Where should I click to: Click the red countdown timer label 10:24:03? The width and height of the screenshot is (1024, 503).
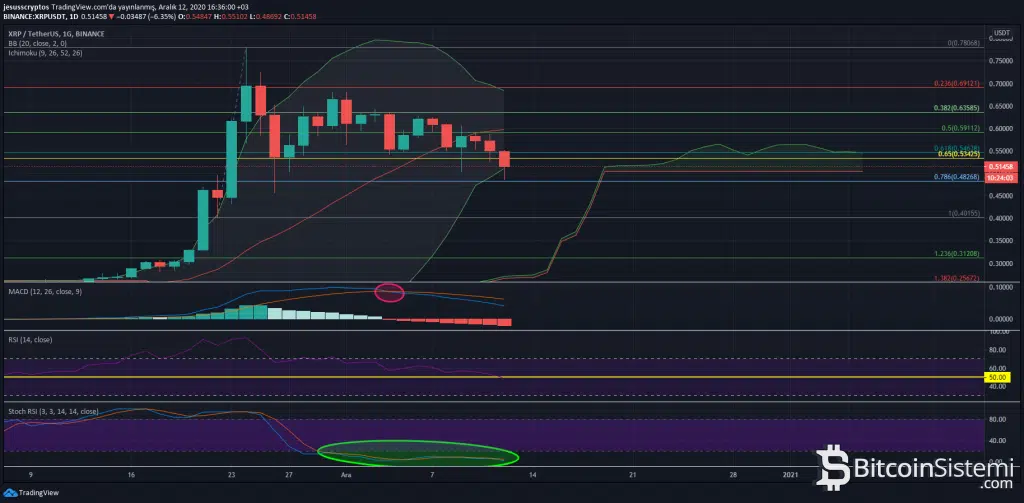tap(1000, 177)
